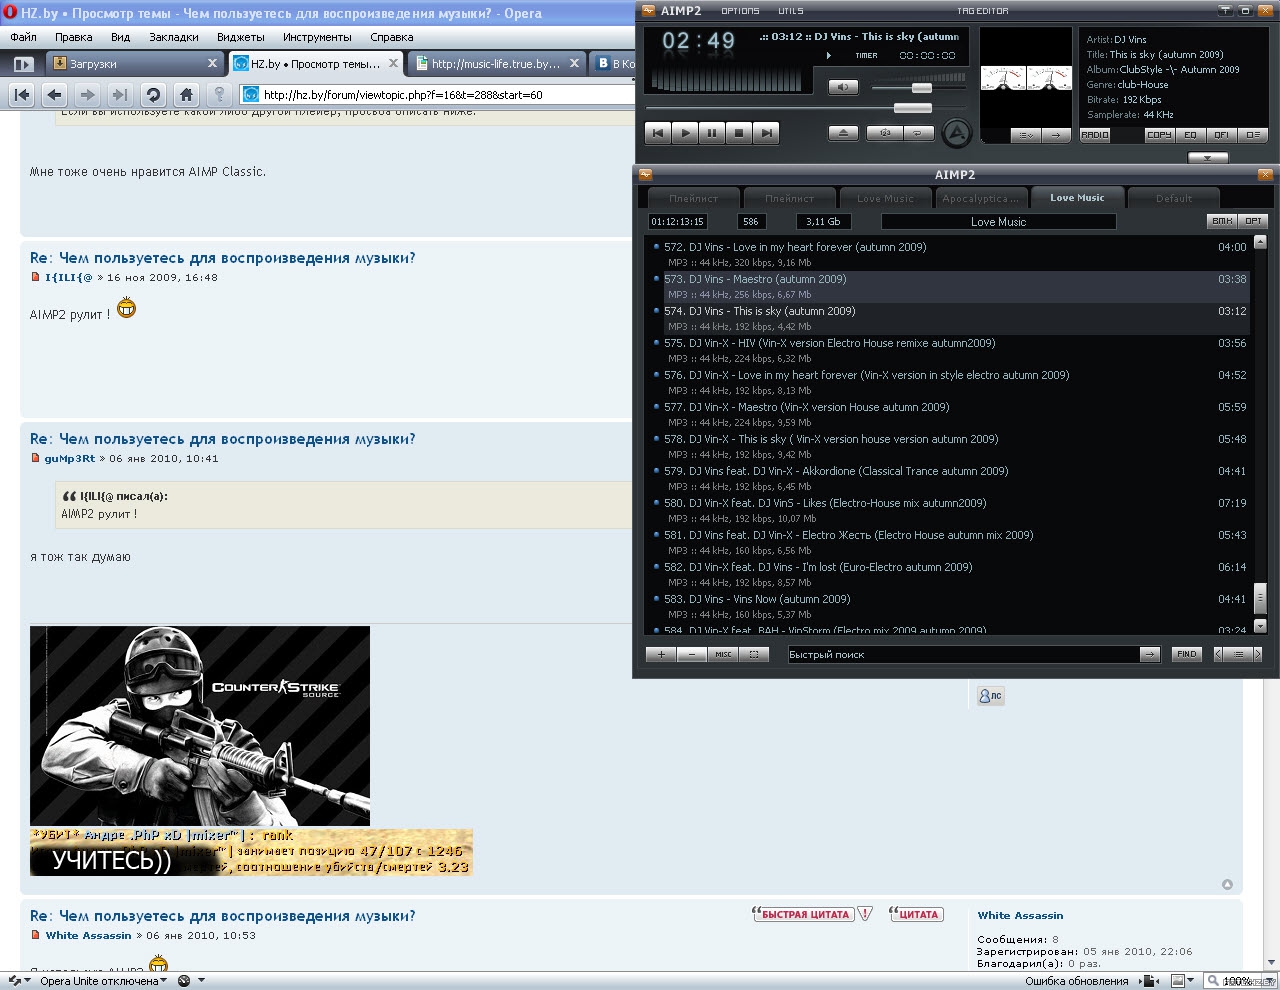The image size is (1280, 990).
Task: Open visualization list dropdown under VU meters
Action: tap(1025, 135)
